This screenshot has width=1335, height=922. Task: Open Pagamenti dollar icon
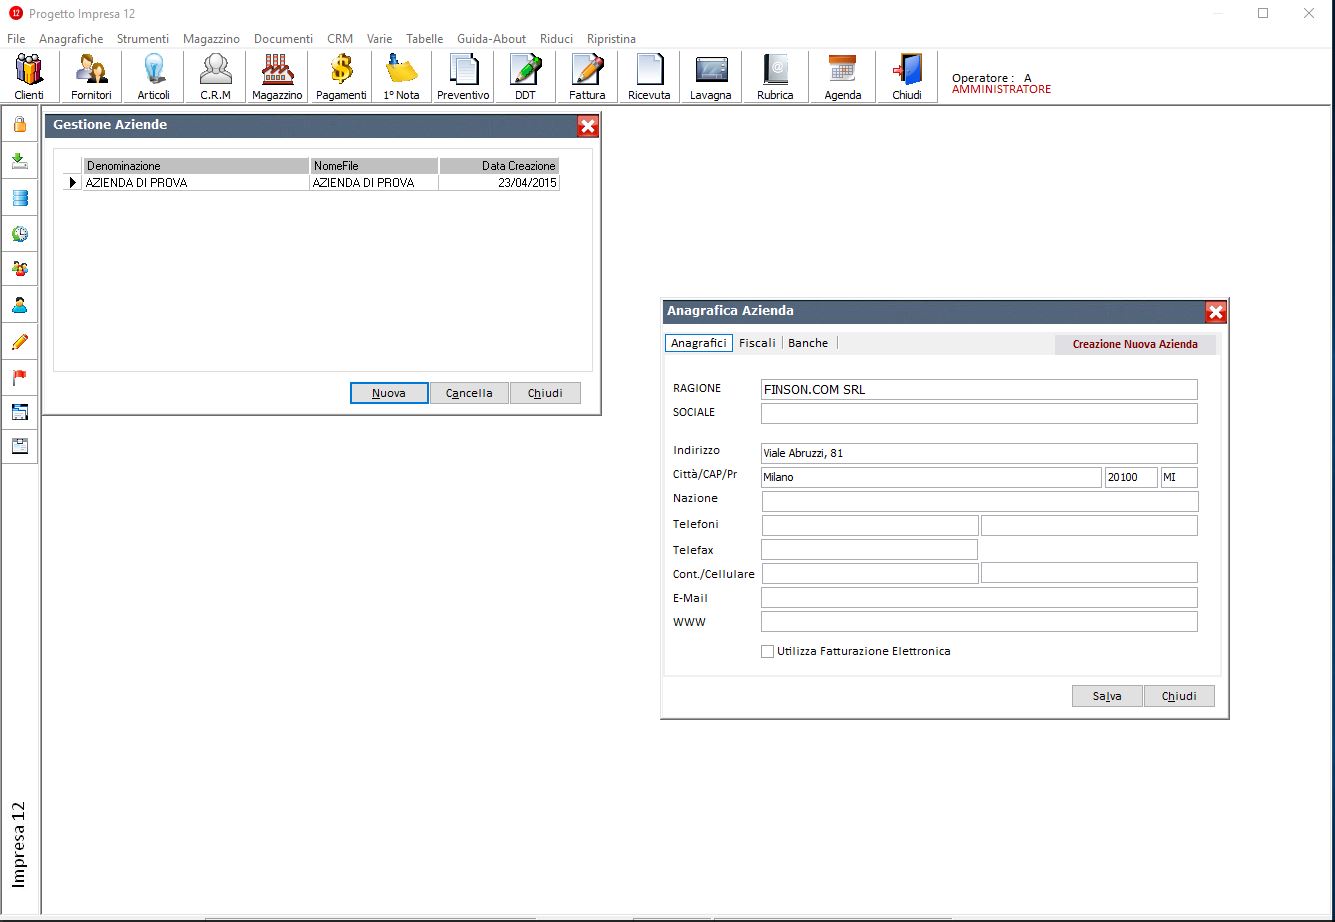click(341, 77)
